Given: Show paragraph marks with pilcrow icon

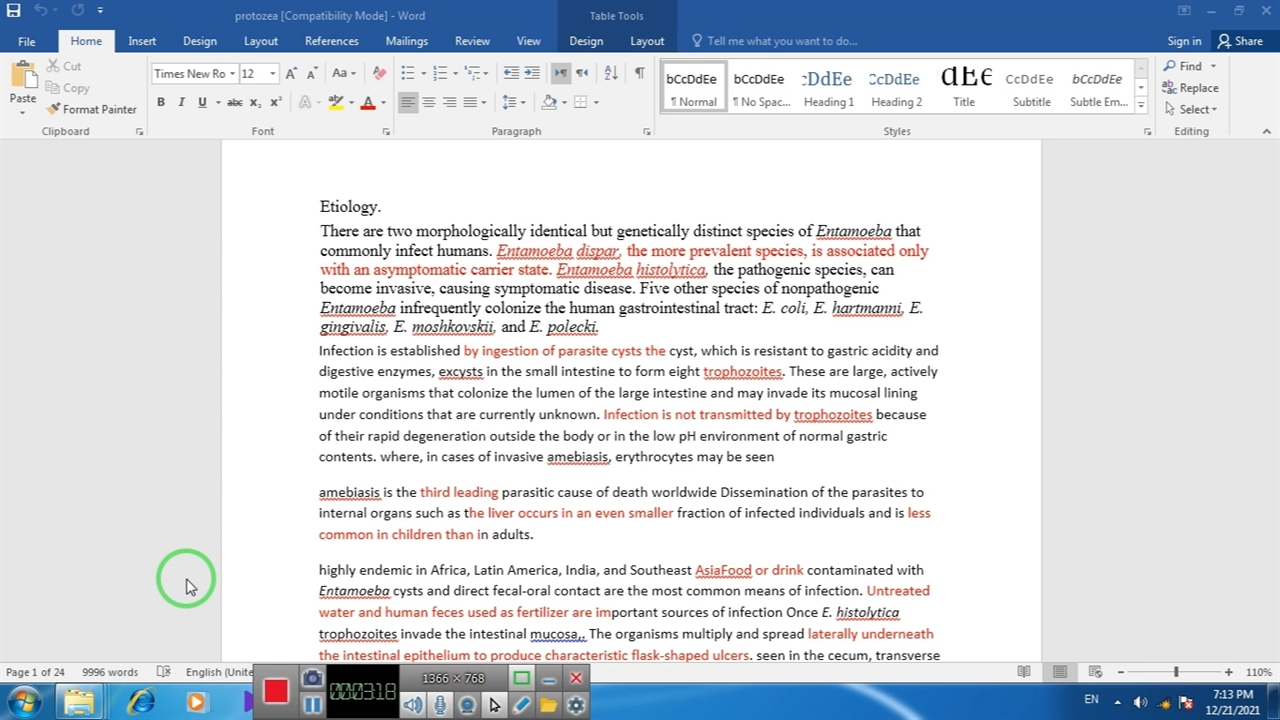Looking at the screenshot, I should click(x=639, y=73).
